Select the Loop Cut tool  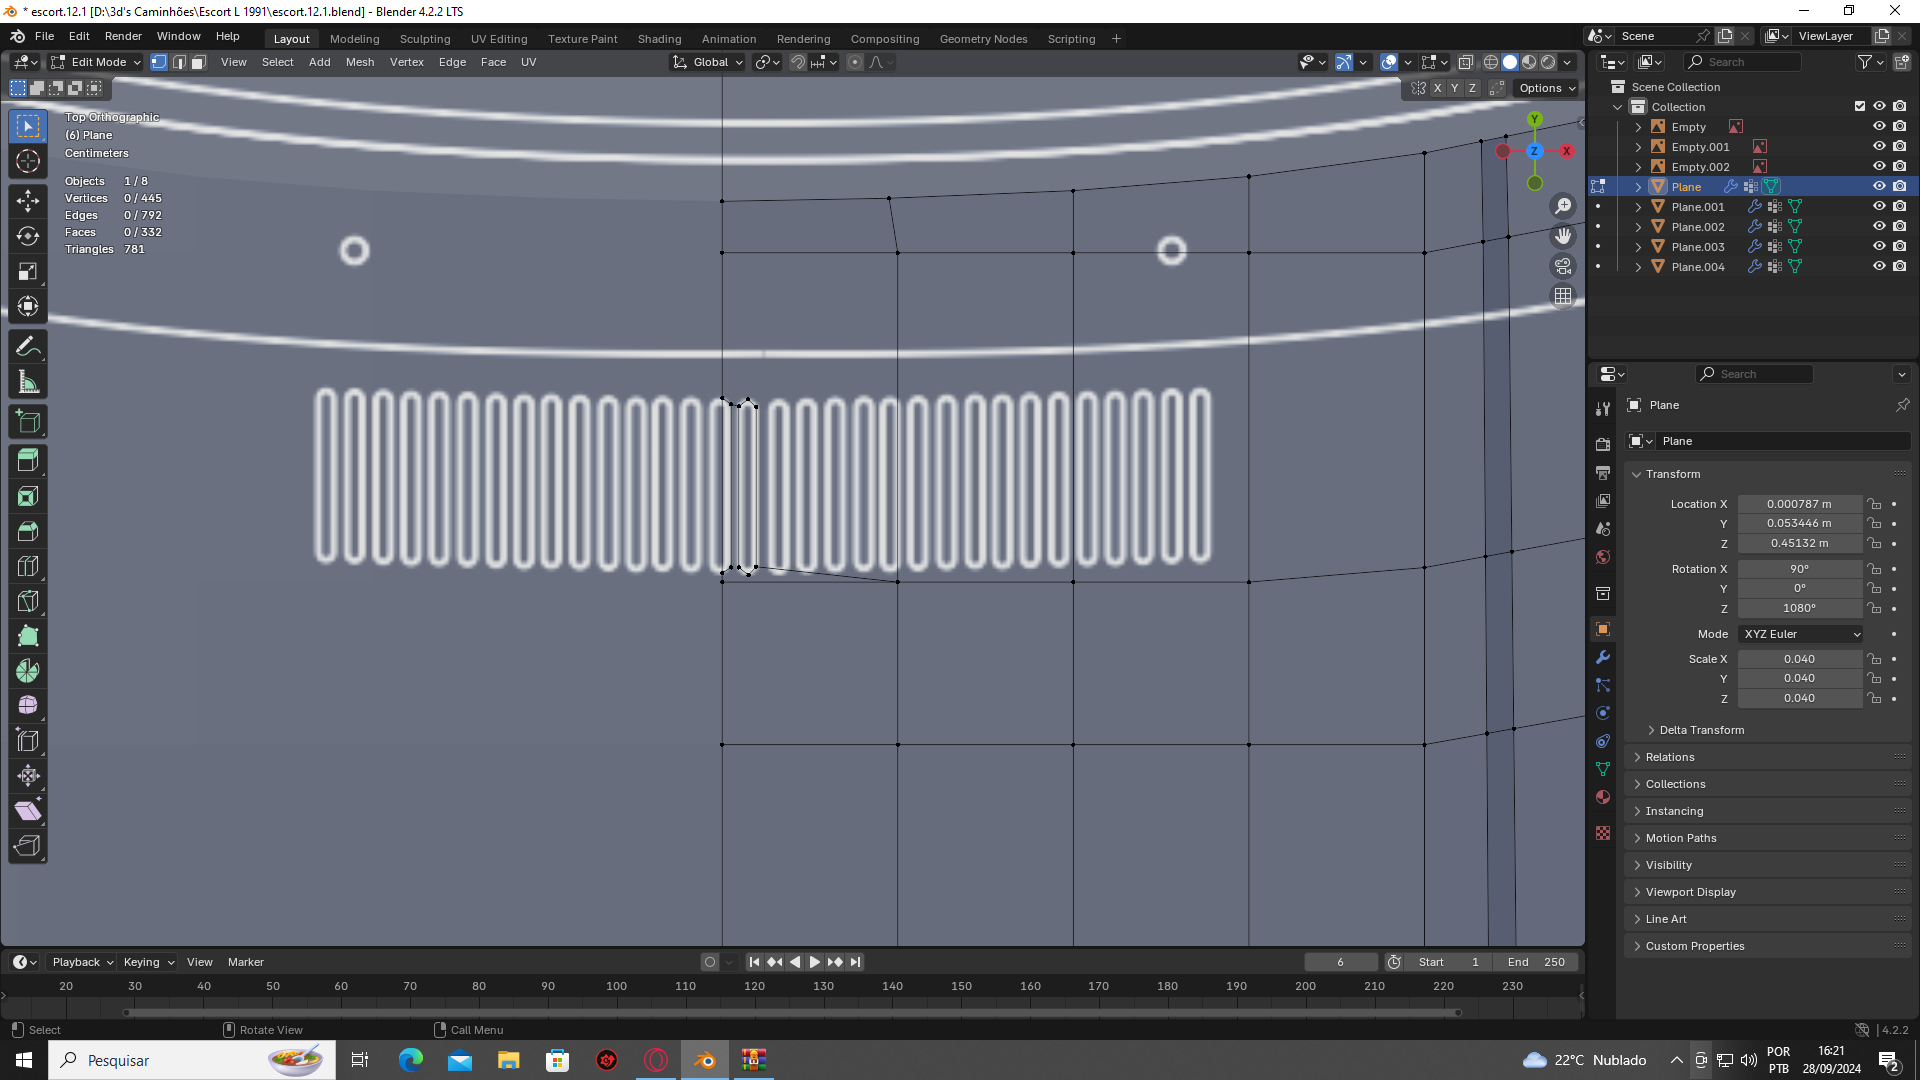pyautogui.click(x=28, y=566)
